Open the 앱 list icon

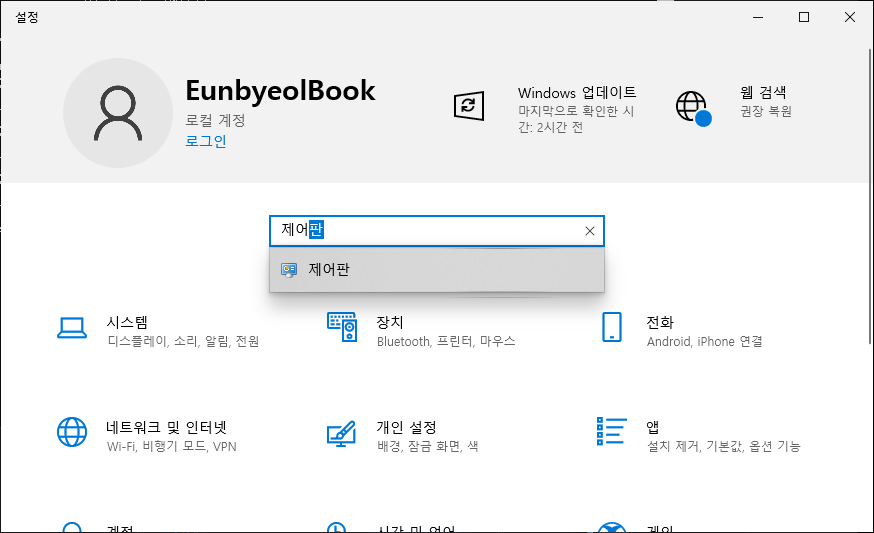click(611, 431)
